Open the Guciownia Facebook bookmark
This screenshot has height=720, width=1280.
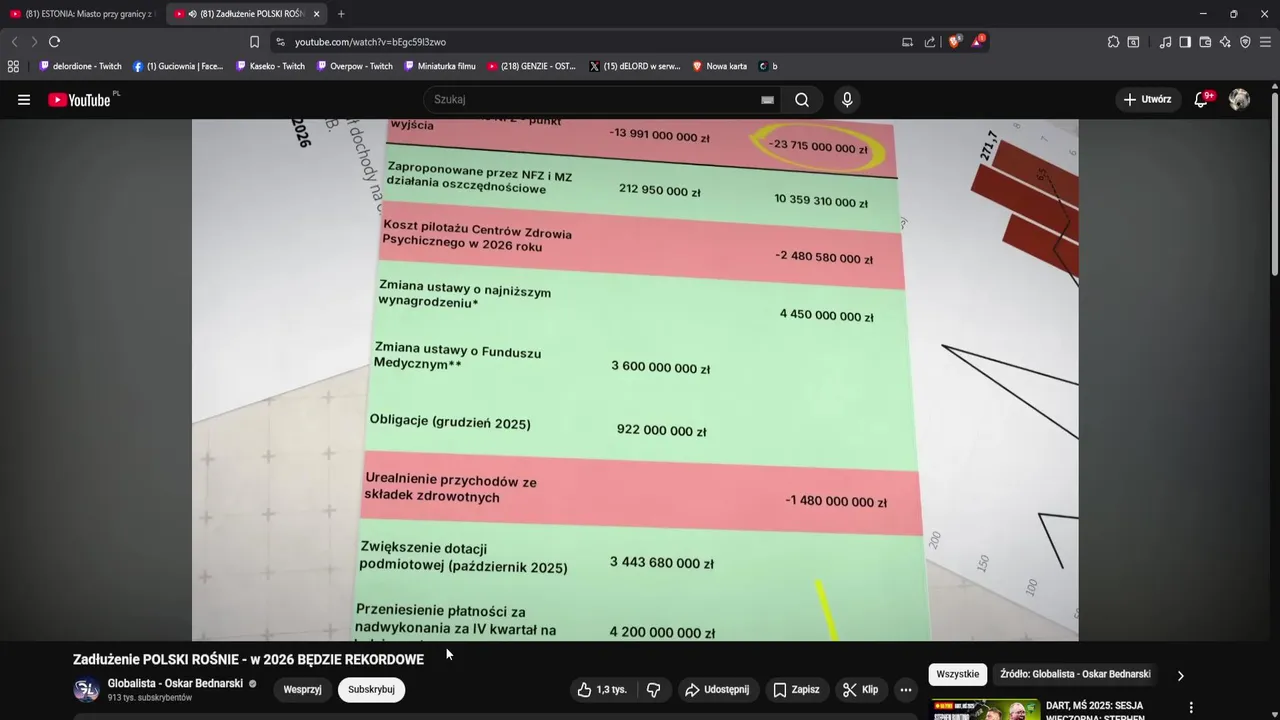(178, 66)
